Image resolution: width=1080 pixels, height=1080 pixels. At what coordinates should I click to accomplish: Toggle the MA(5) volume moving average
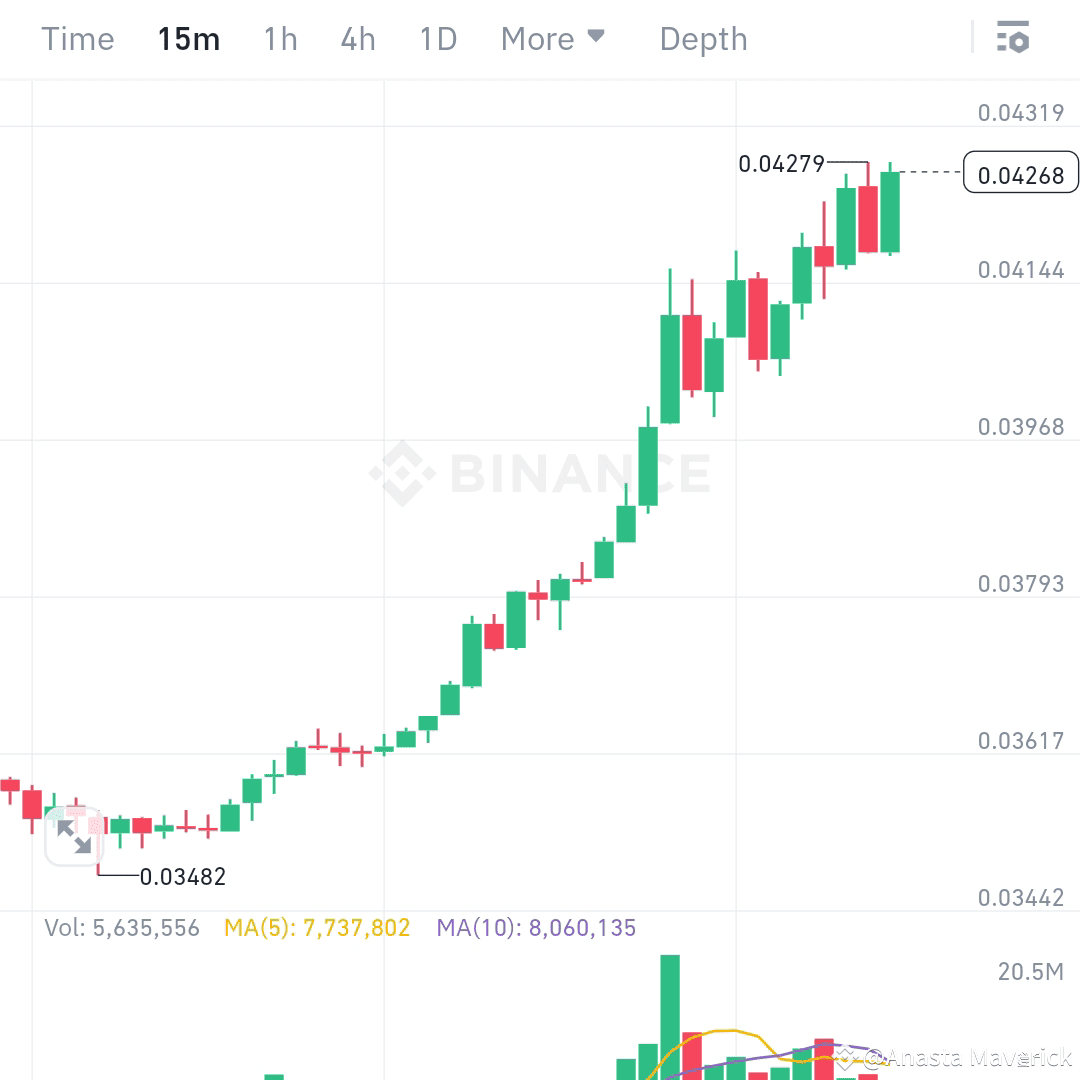click(318, 928)
